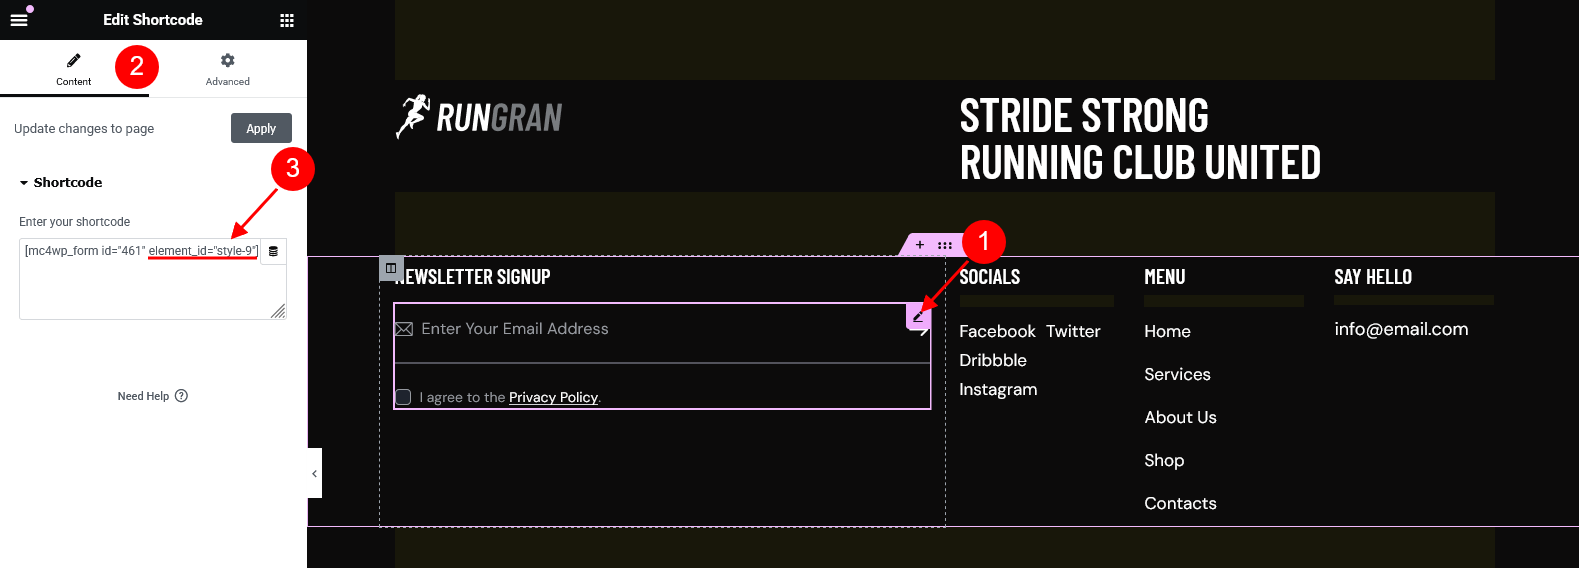The width and height of the screenshot is (1579, 568).
Task: Click the Facebook social link
Action: [x=997, y=331]
